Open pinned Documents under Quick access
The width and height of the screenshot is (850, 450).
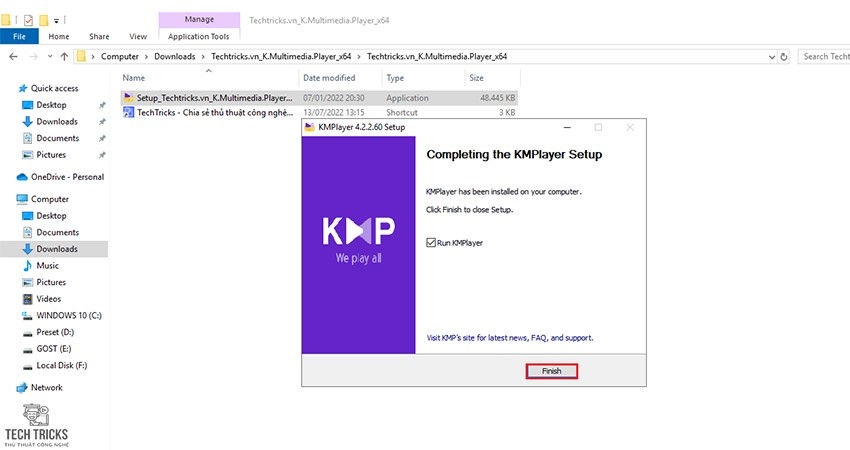pyautogui.click(x=57, y=138)
